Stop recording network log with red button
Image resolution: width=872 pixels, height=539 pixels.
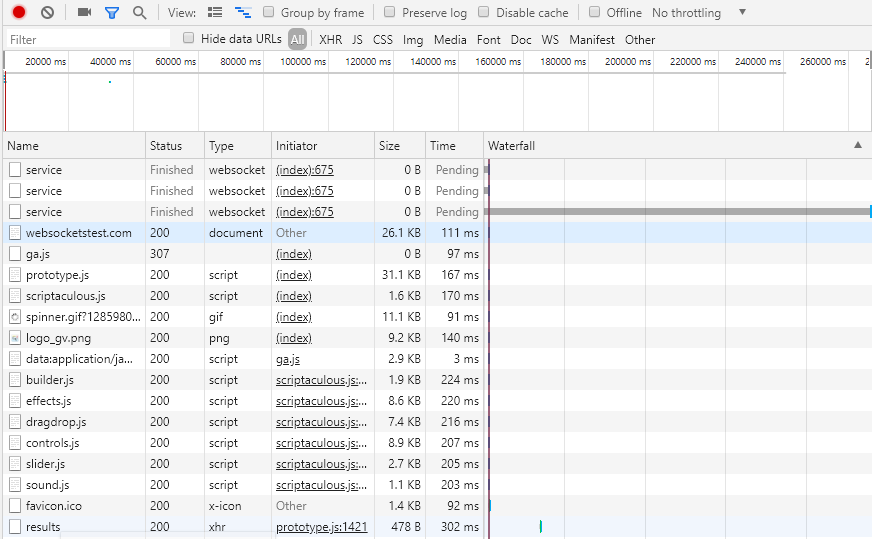[19, 12]
